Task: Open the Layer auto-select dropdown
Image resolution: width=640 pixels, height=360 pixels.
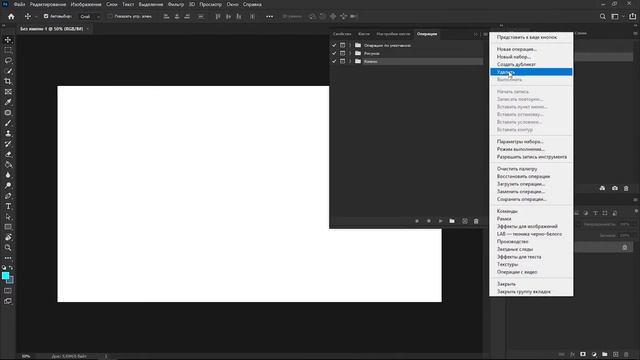Action: 89,16
